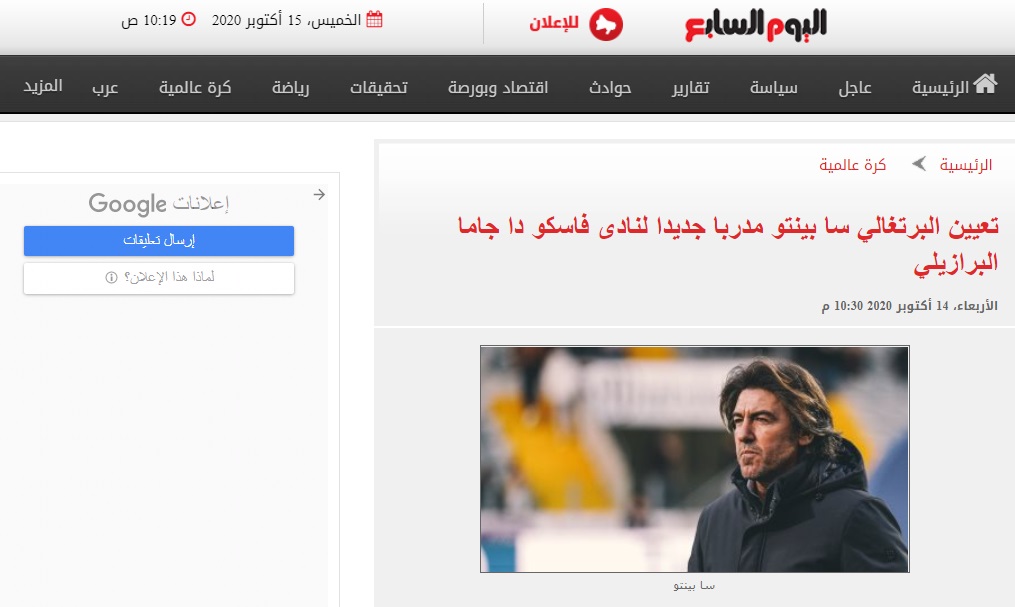Click the home icon in navigation bar
The width and height of the screenshot is (1015, 607).
coord(985,84)
